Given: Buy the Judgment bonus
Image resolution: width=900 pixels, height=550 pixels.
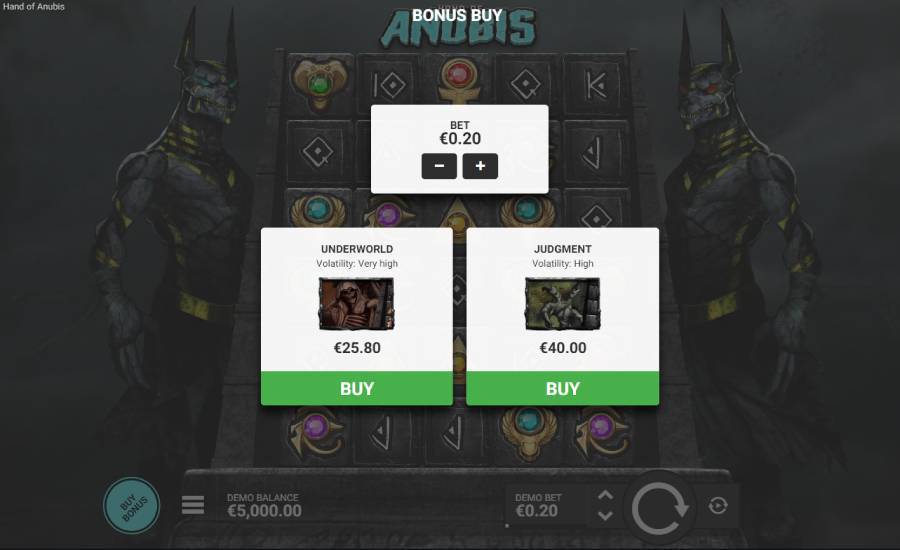Looking at the screenshot, I should pos(562,389).
